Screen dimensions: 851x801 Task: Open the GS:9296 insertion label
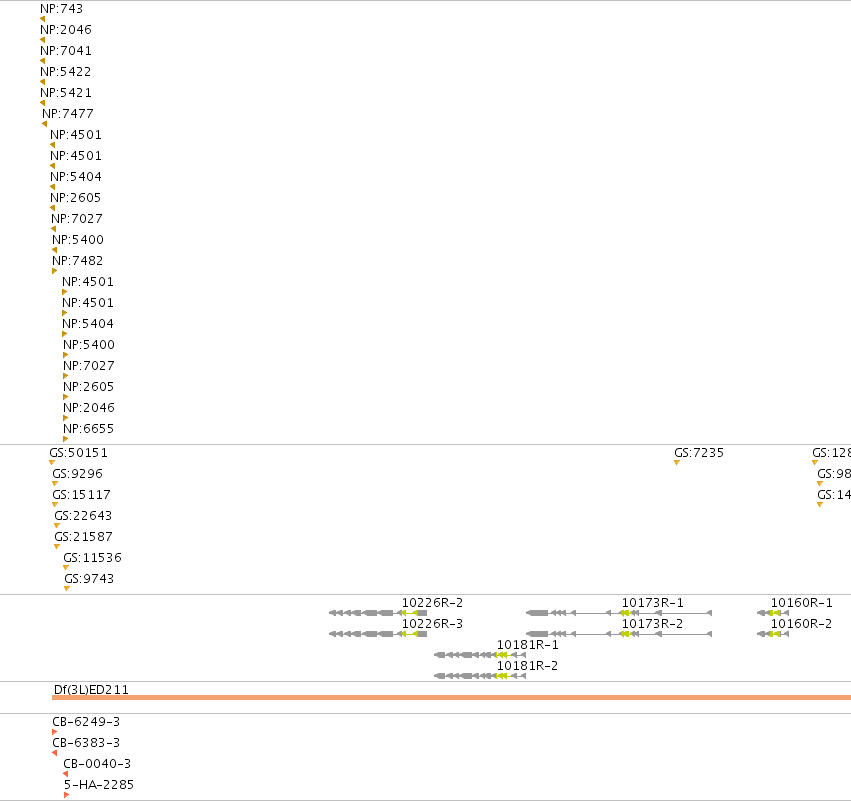point(78,474)
